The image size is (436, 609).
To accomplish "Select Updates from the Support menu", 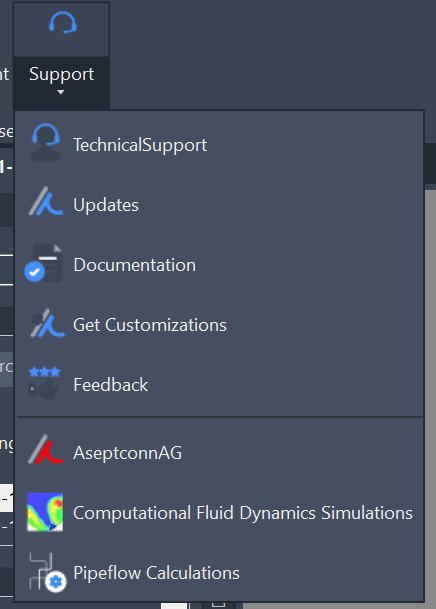I will tap(219, 205).
